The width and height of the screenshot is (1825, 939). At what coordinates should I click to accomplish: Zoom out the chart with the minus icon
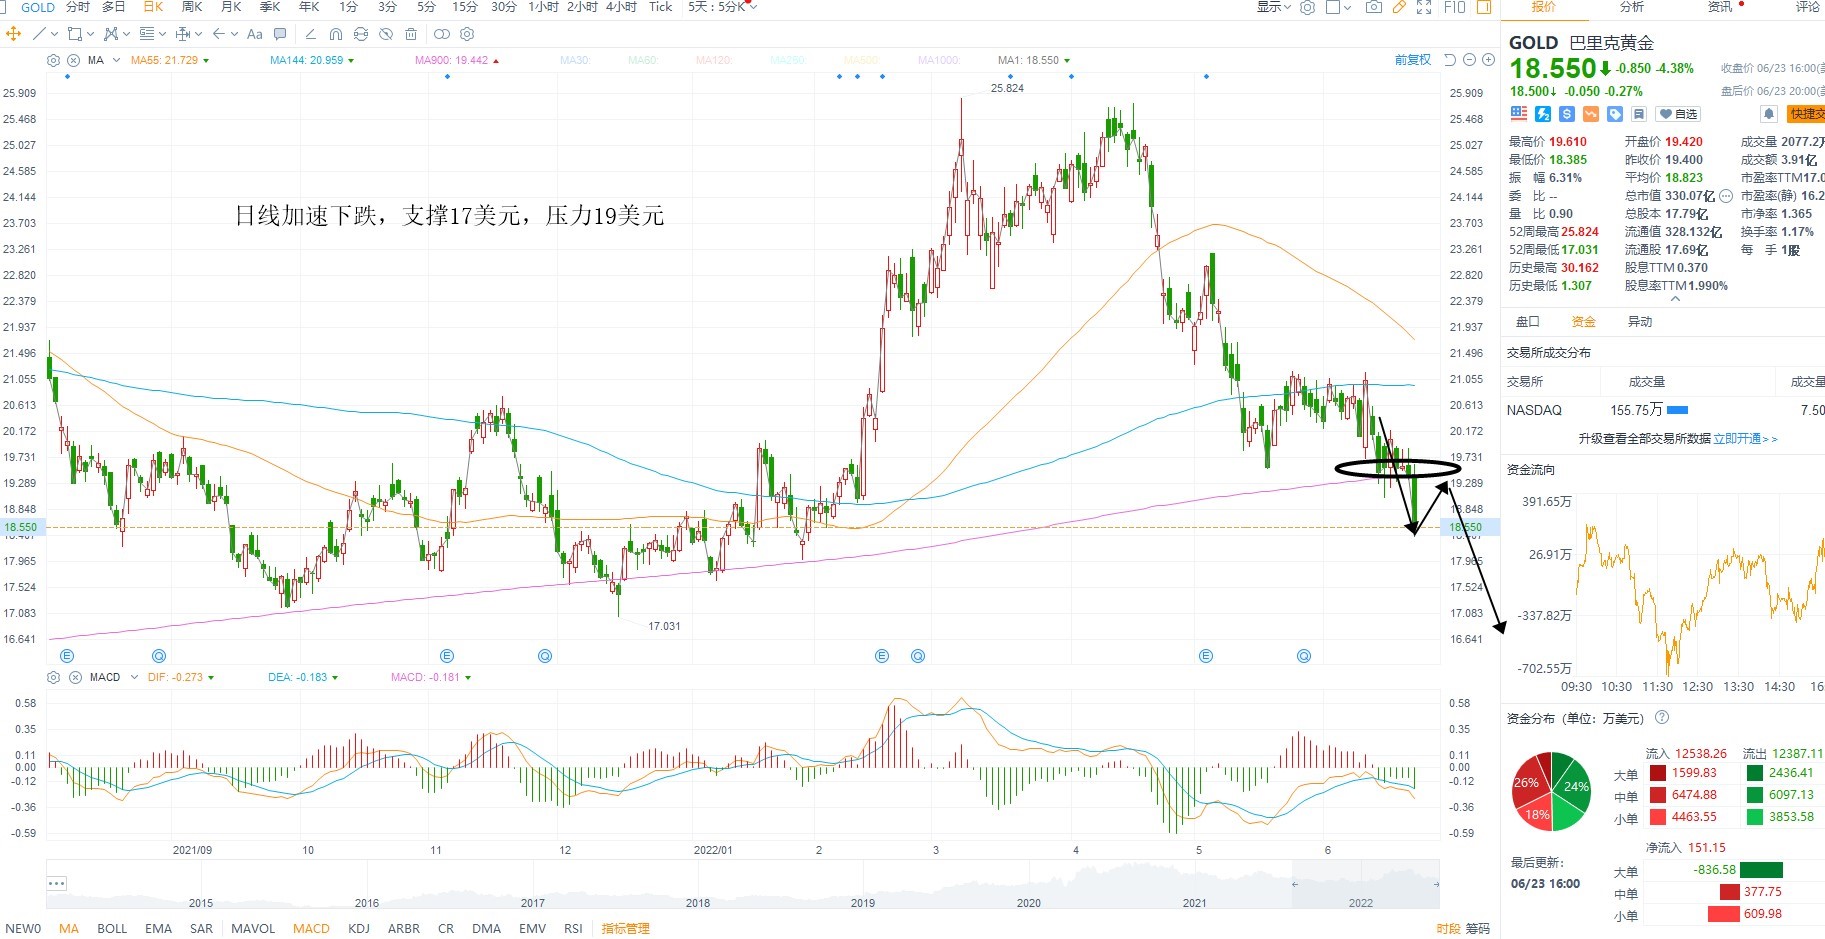[1469, 60]
